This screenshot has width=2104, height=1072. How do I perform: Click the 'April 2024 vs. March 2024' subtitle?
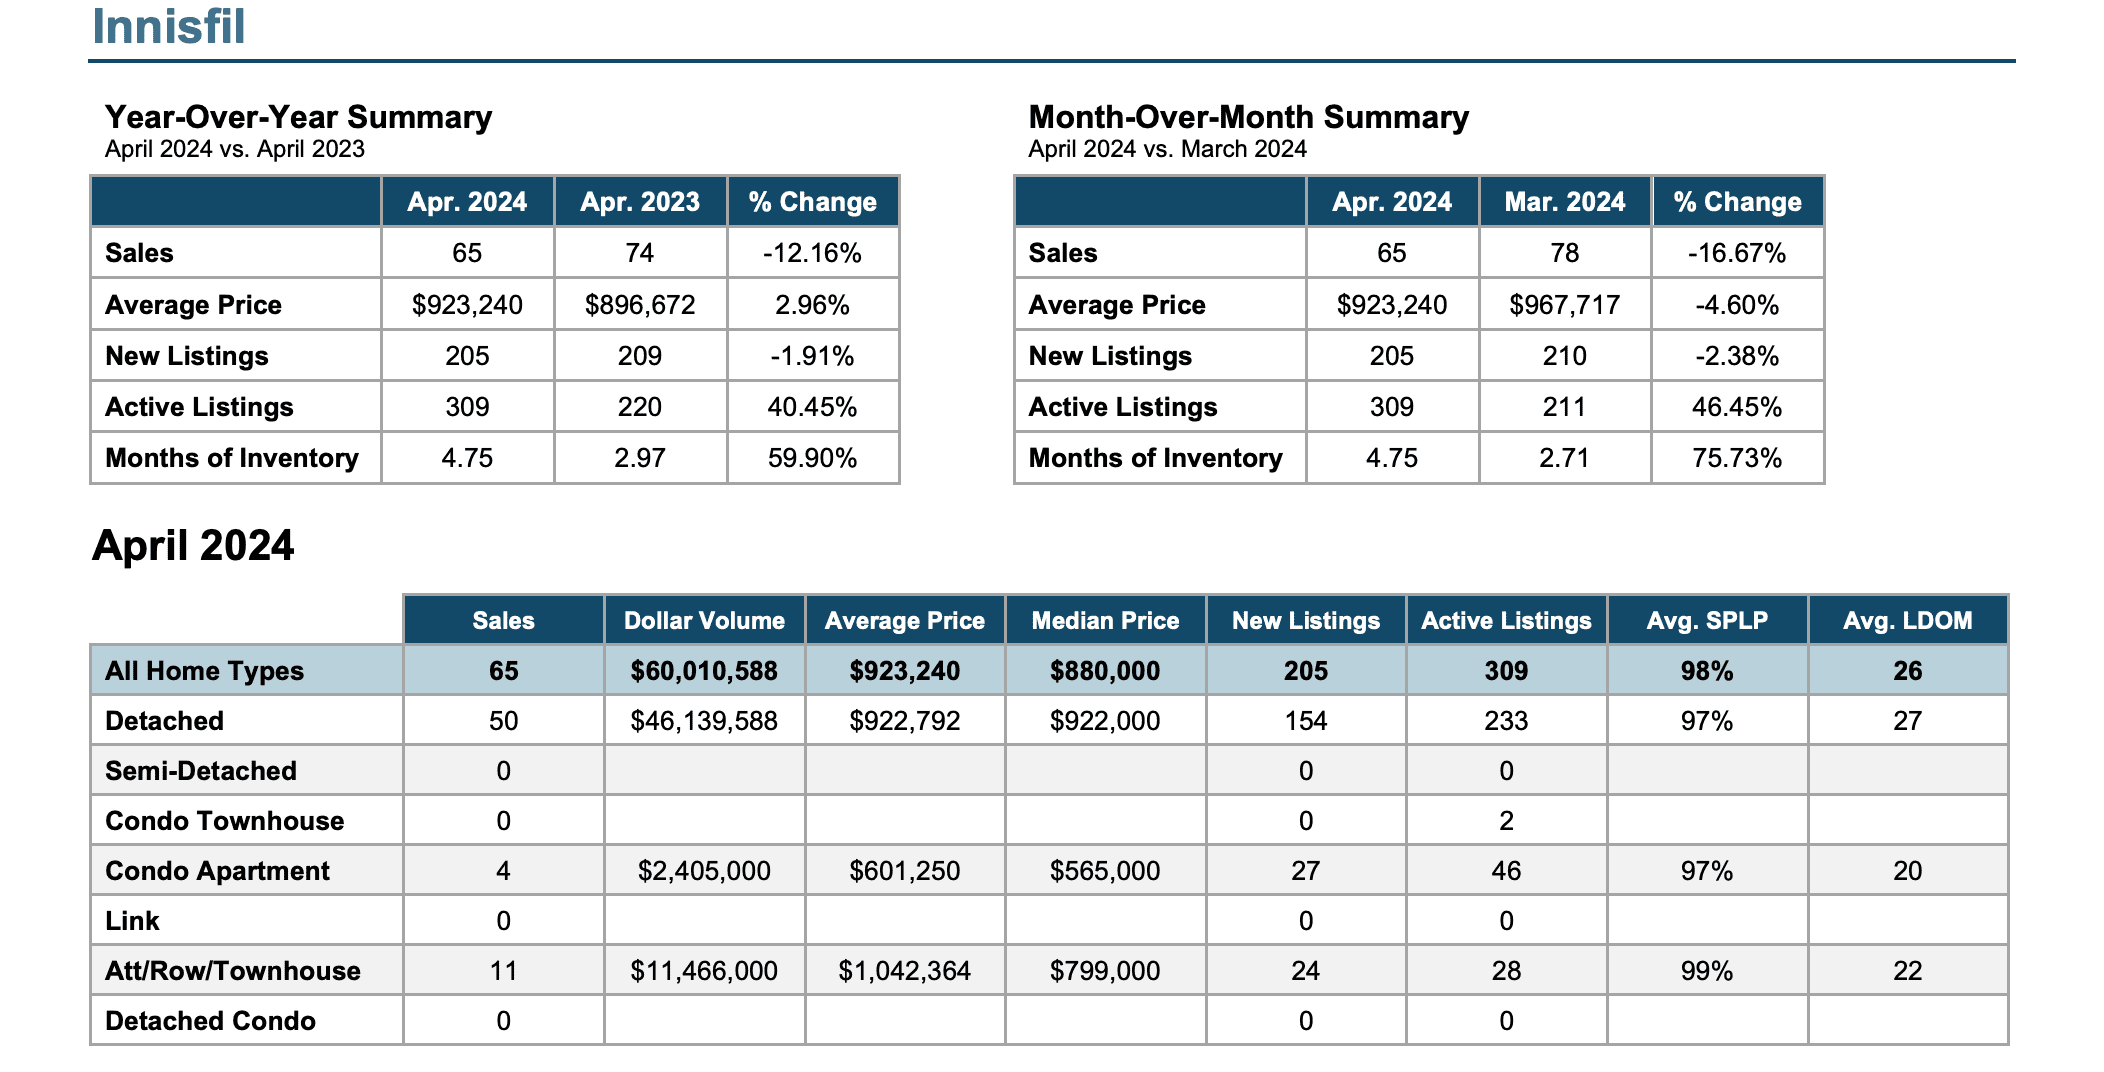coord(1167,149)
